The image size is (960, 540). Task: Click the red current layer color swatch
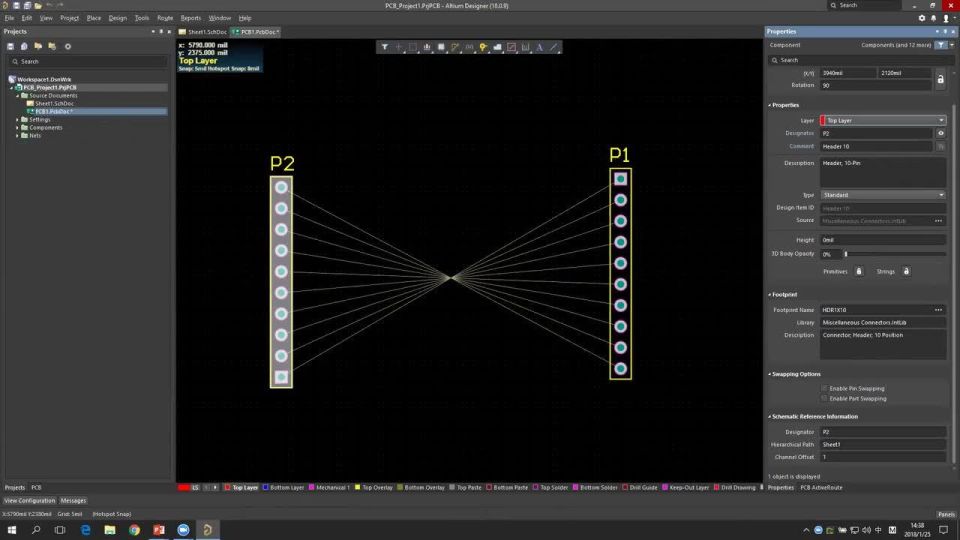click(184, 487)
